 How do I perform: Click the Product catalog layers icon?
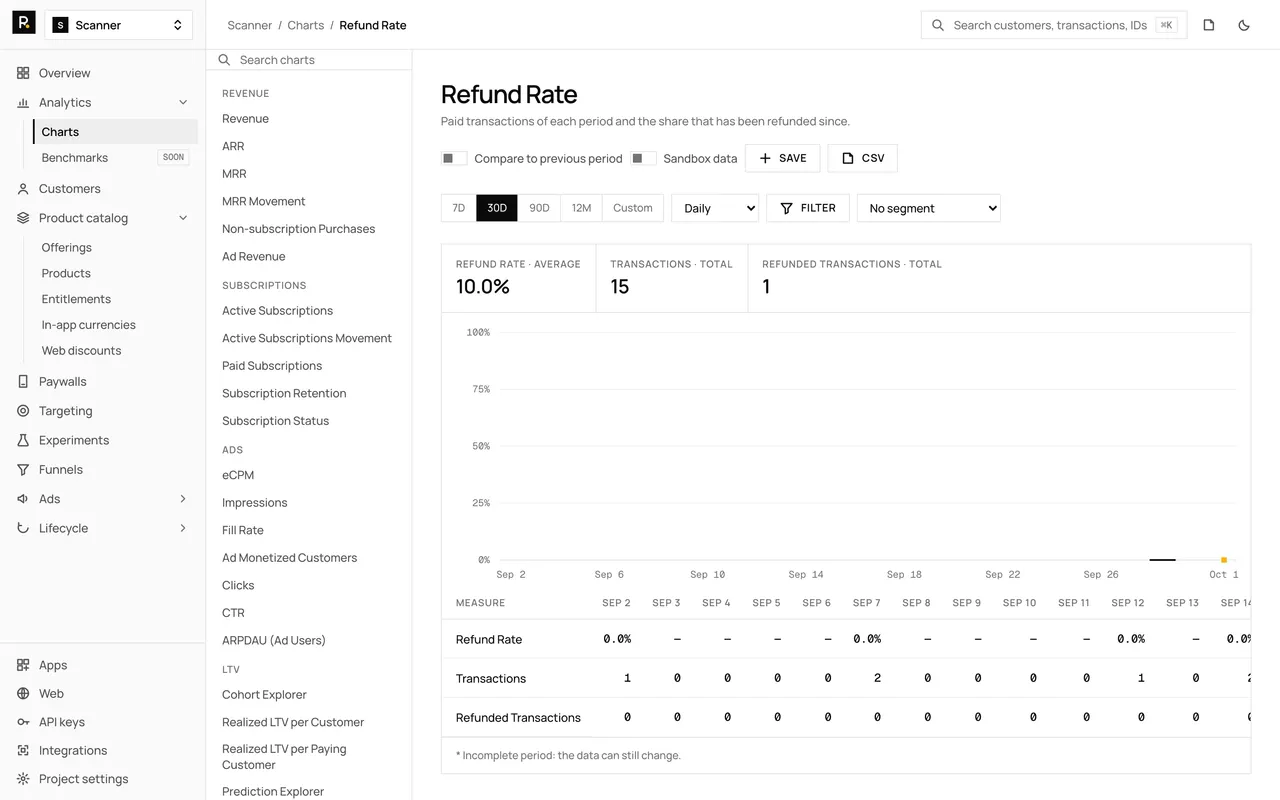tap(23, 218)
